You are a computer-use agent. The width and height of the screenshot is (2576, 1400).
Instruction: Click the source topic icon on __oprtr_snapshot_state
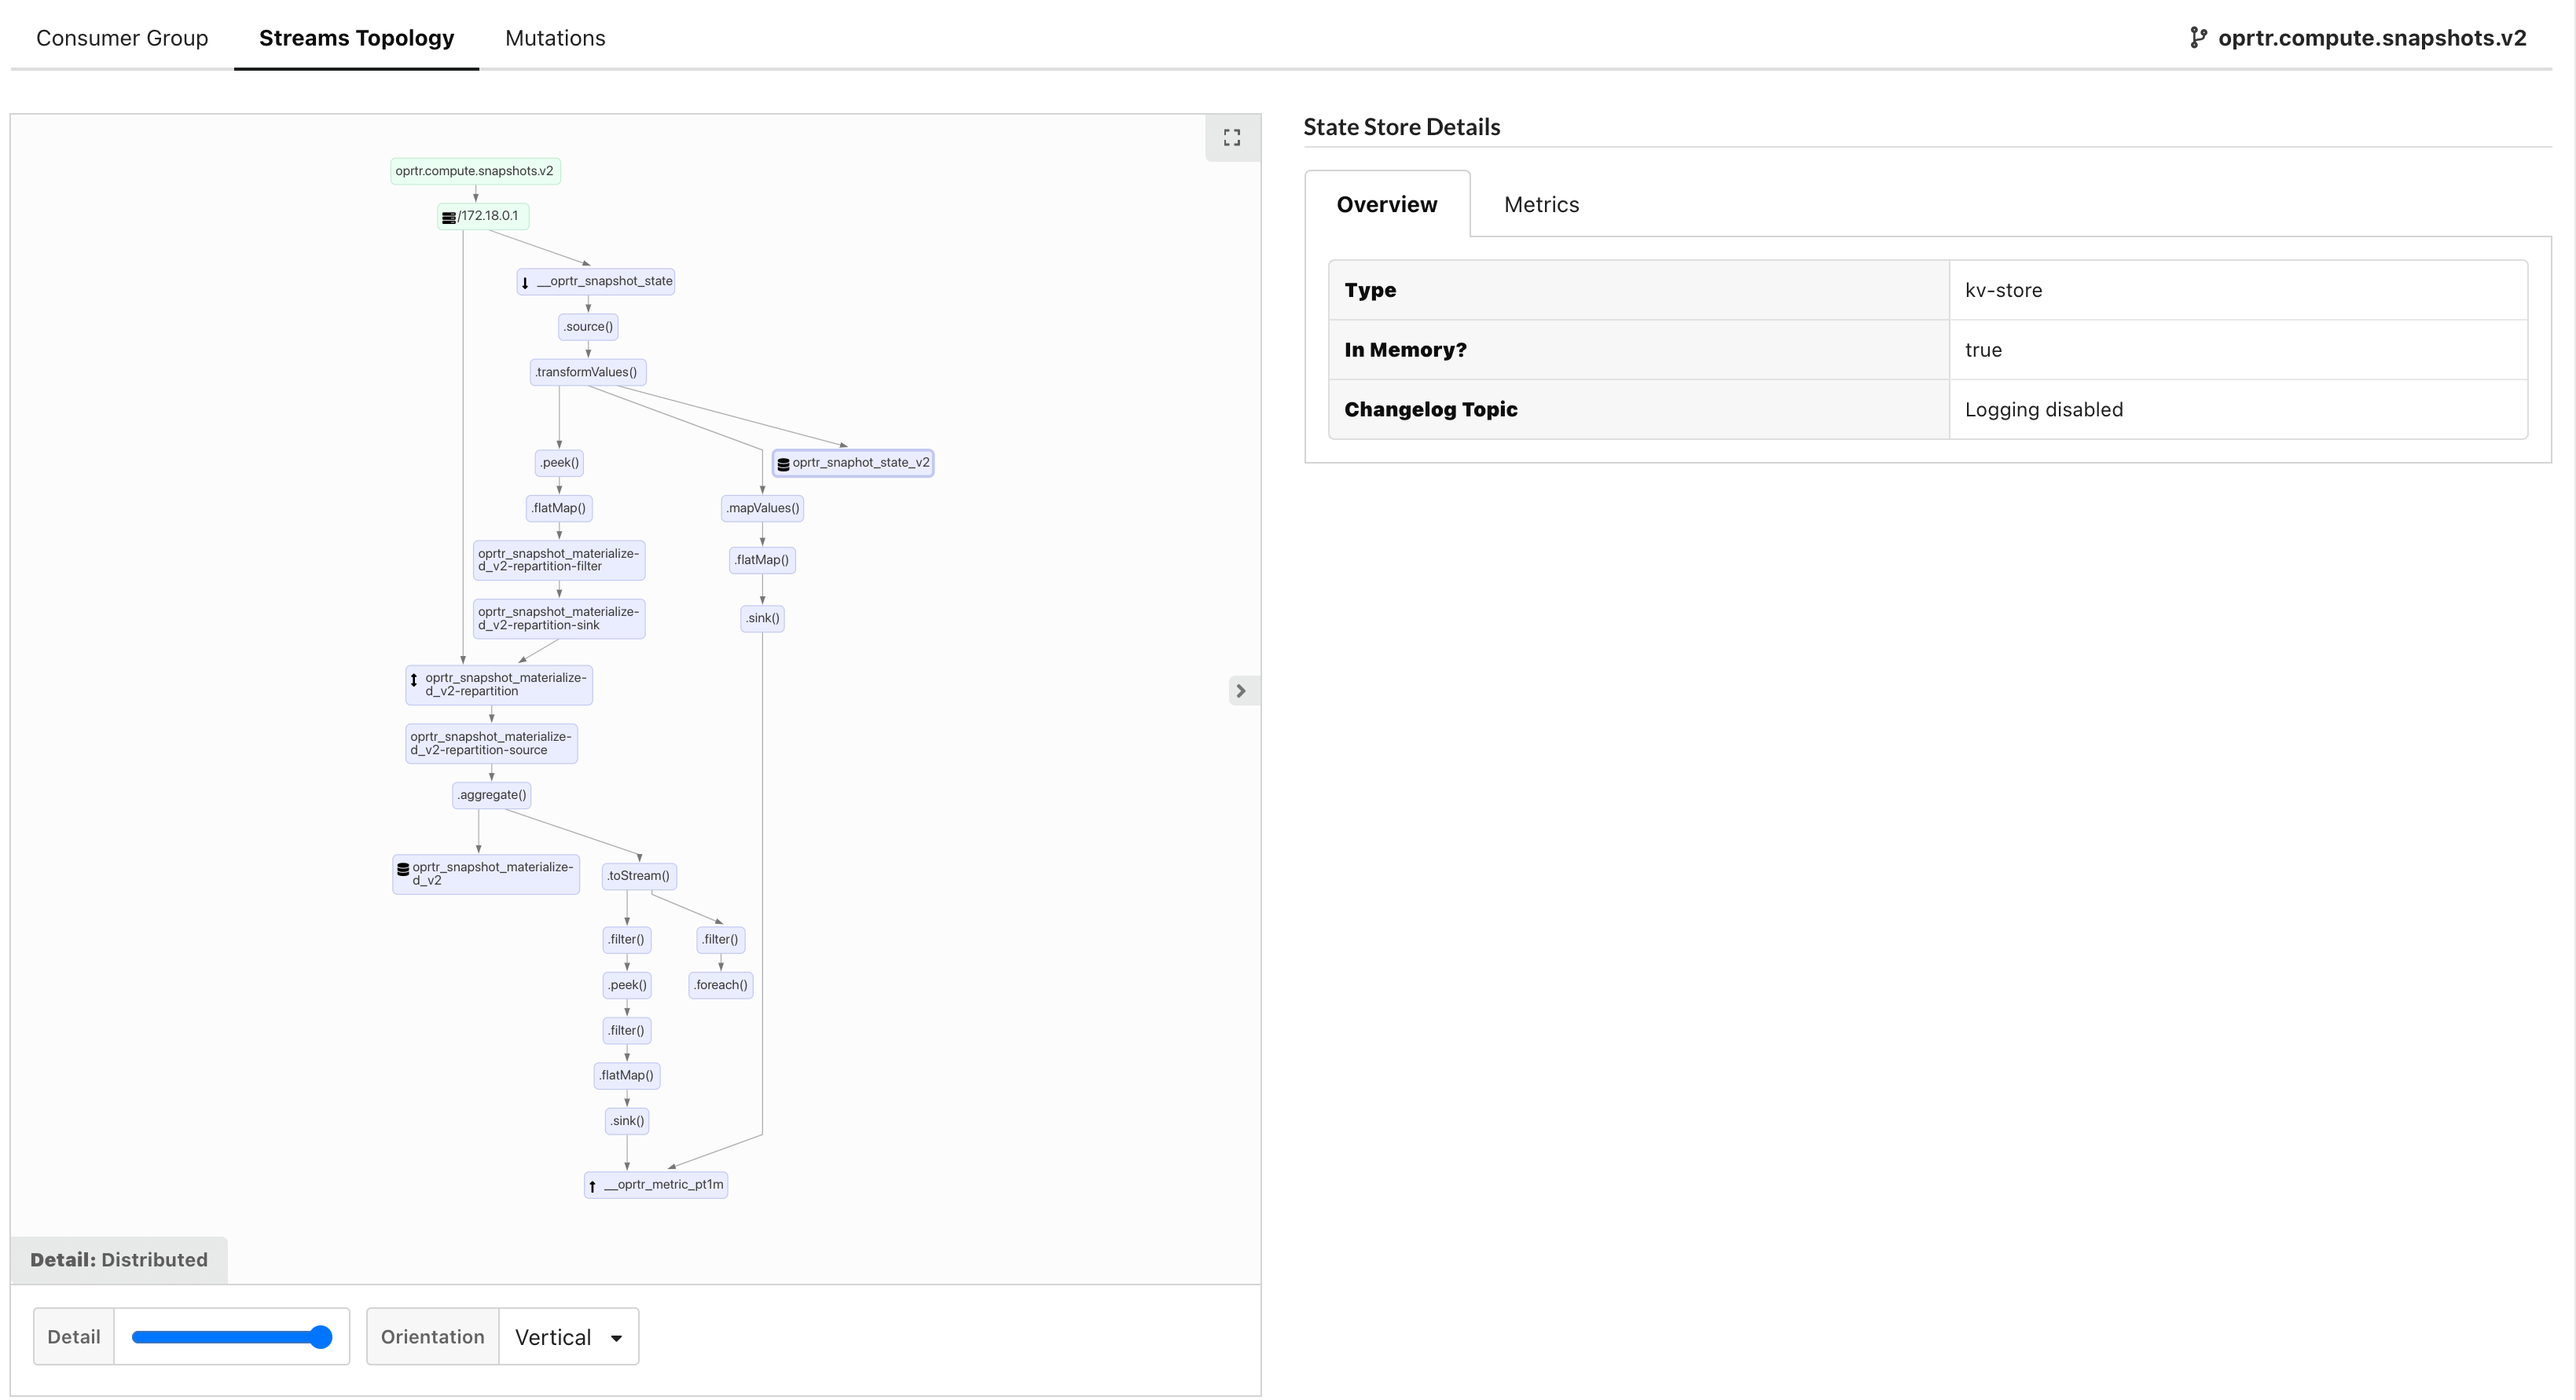coord(525,281)
